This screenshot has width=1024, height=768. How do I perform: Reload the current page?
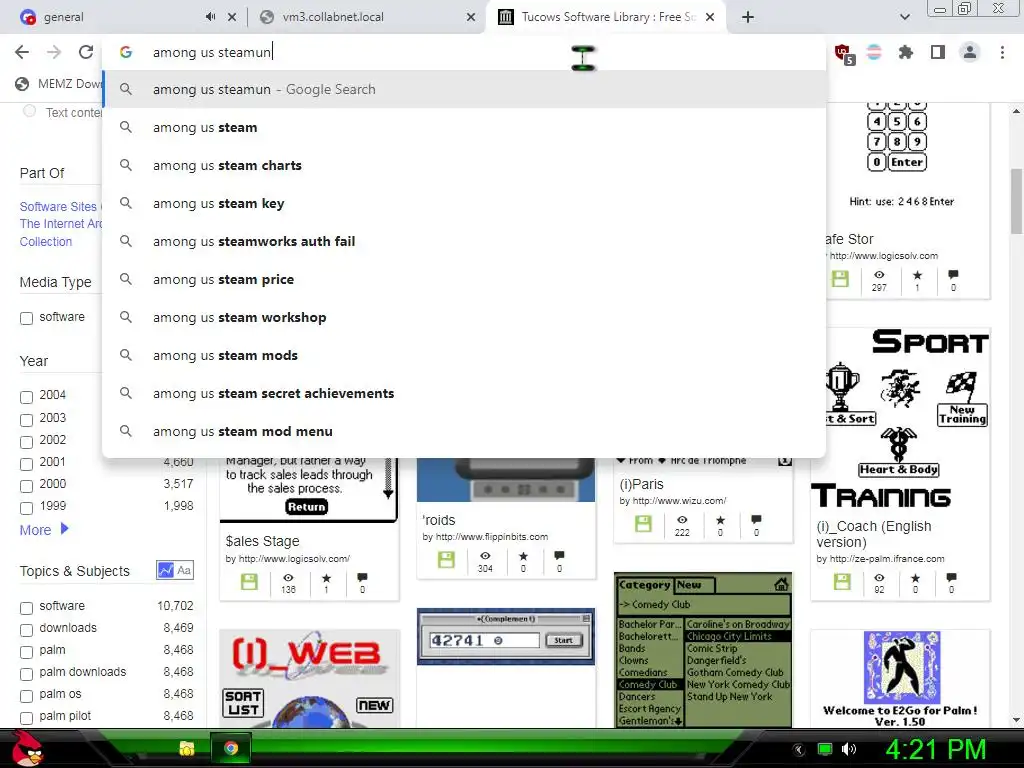(x=86, y=52)
